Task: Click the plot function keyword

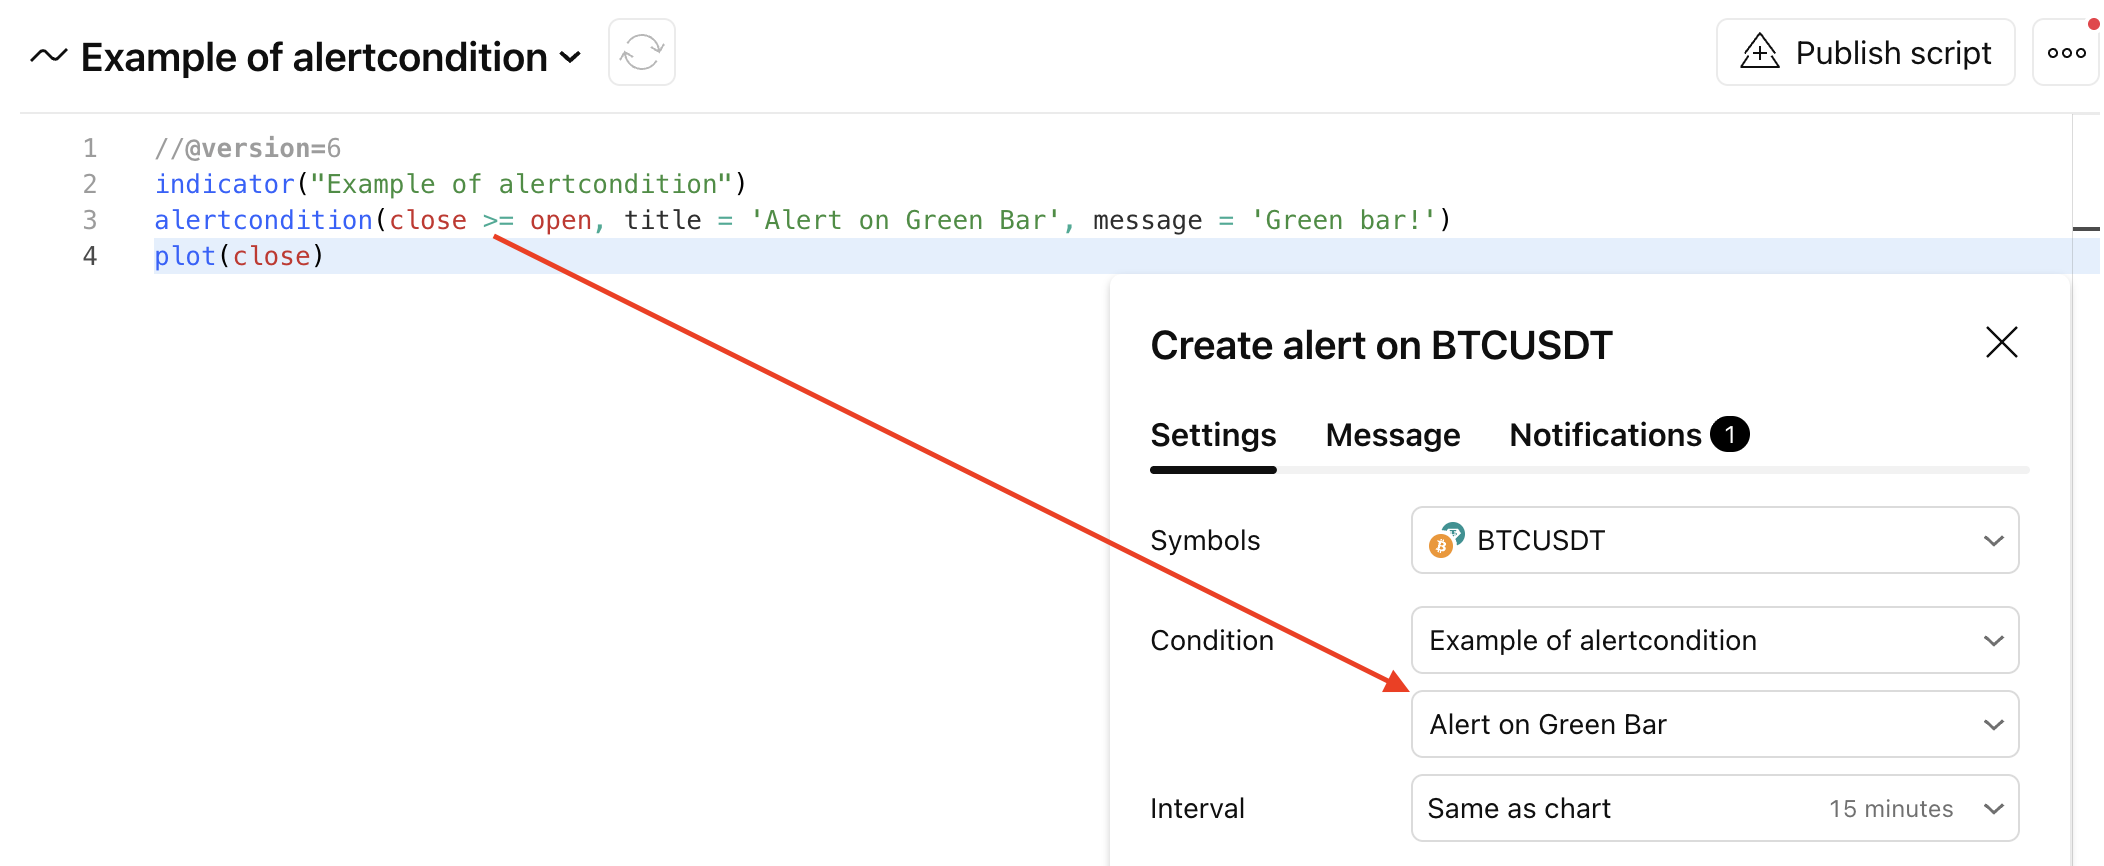Action: click(x=185, y=256)
